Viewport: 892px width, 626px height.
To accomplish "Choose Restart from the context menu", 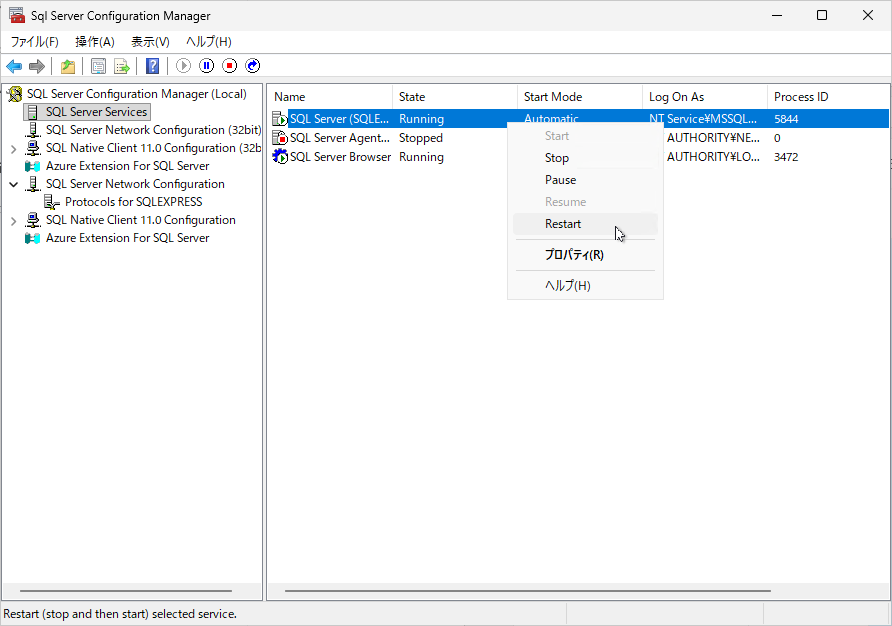I will click(563, 224).
